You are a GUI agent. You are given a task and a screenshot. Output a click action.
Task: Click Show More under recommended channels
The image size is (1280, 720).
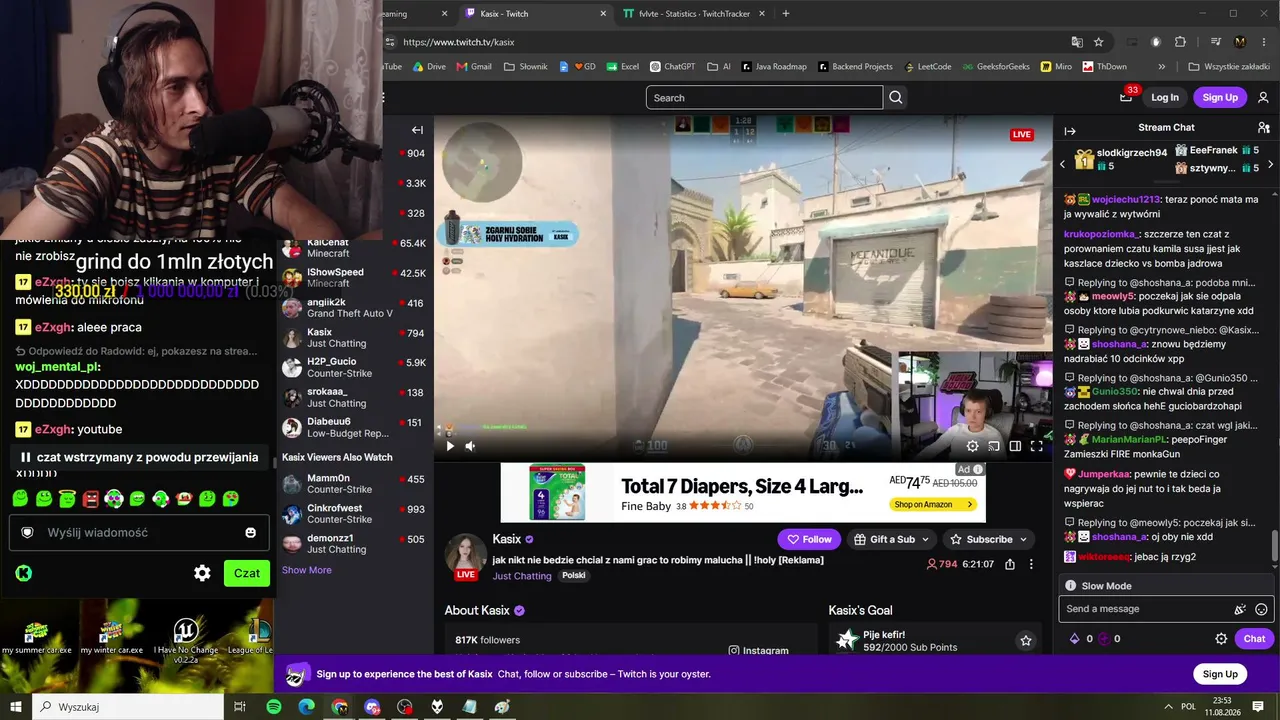click(306, 570)
